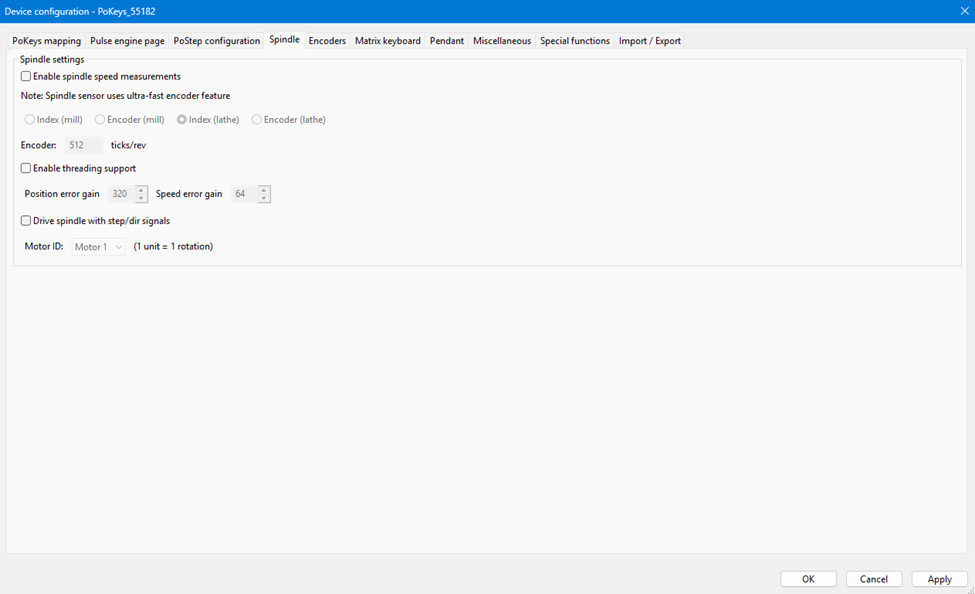Open the Motor ID dropdown
975x594 pixels.
[x=99, y=247]
